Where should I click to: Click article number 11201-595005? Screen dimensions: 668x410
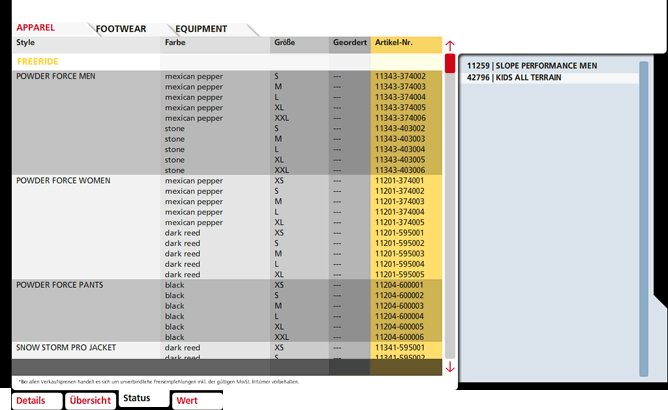click(x=400, y=274)
